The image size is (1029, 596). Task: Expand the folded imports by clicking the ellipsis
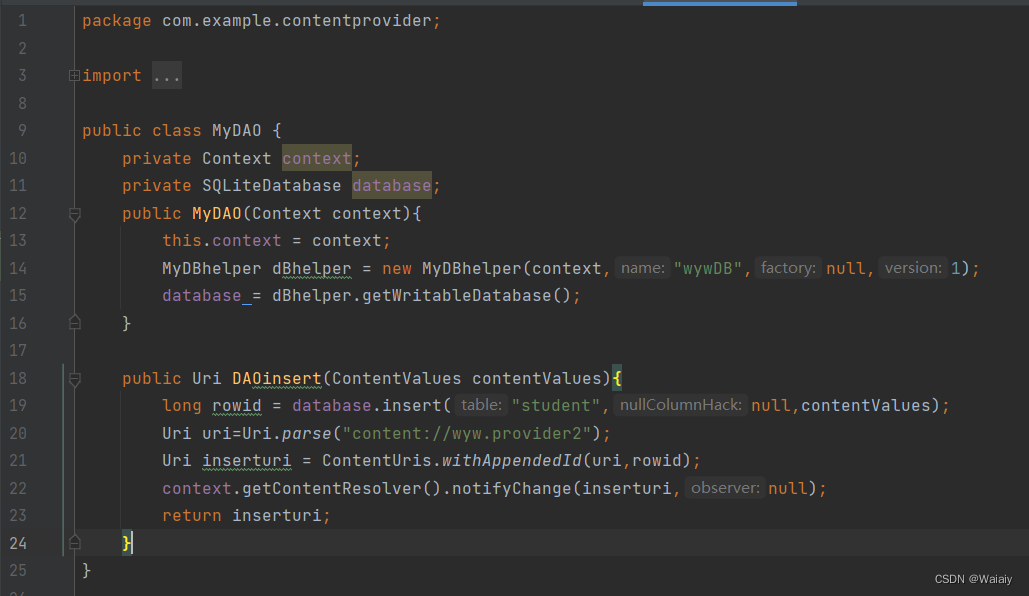point(167,75)
